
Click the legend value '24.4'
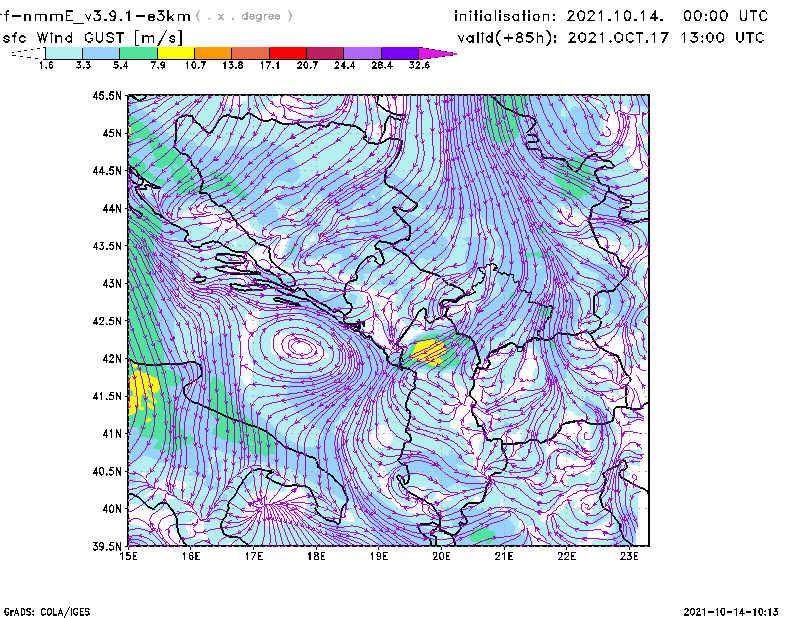(x=344, y=65)
